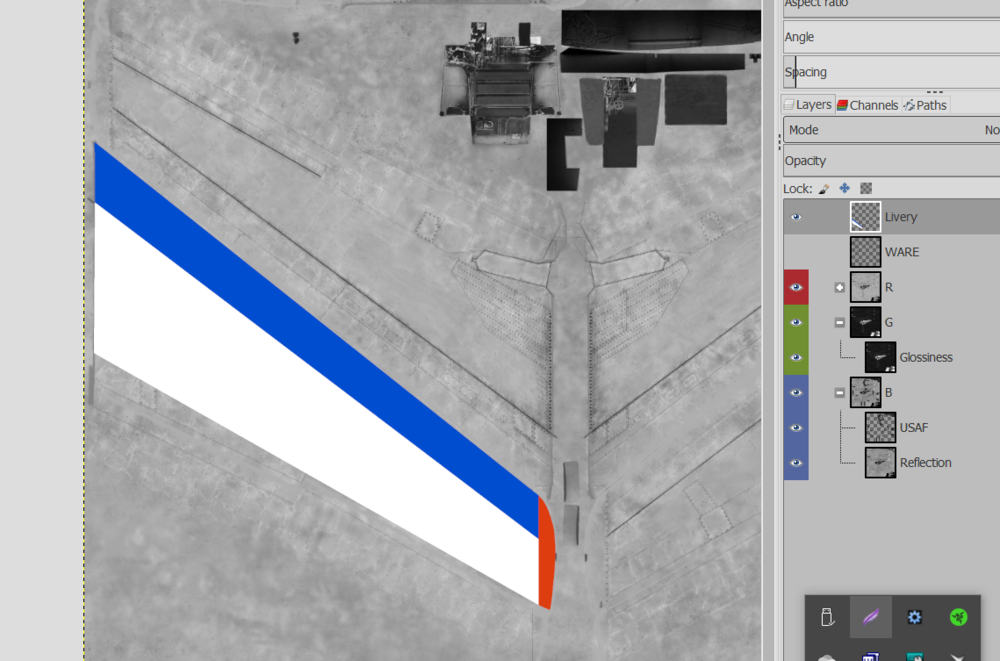Toggle Lock alpha channel checkerboard icon
The image size is (1000, 661).
pyautogui.click(x=865, y=188)
